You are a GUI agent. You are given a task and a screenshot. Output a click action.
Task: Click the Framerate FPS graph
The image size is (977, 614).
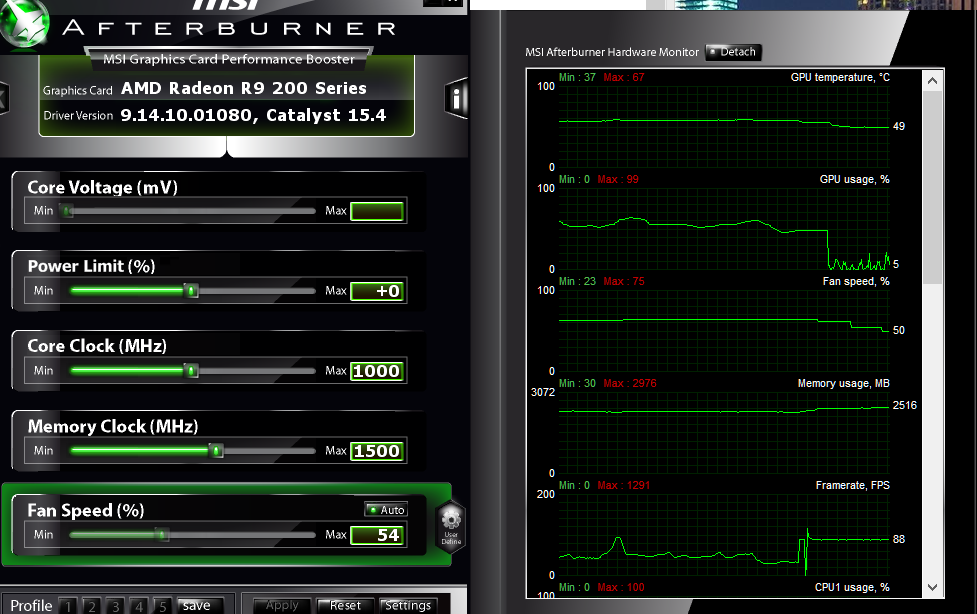click(724, 535)
